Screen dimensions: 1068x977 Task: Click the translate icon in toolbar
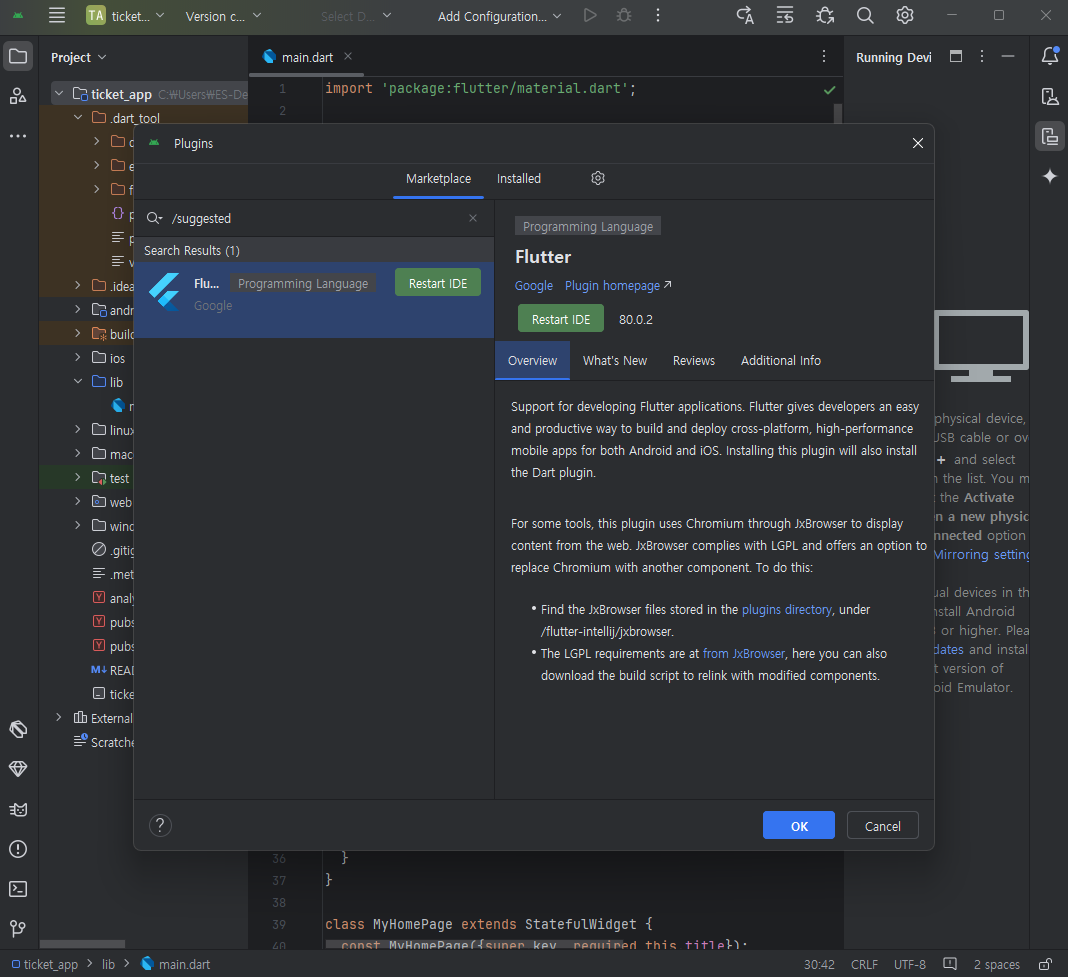click(x=745, y=16)
